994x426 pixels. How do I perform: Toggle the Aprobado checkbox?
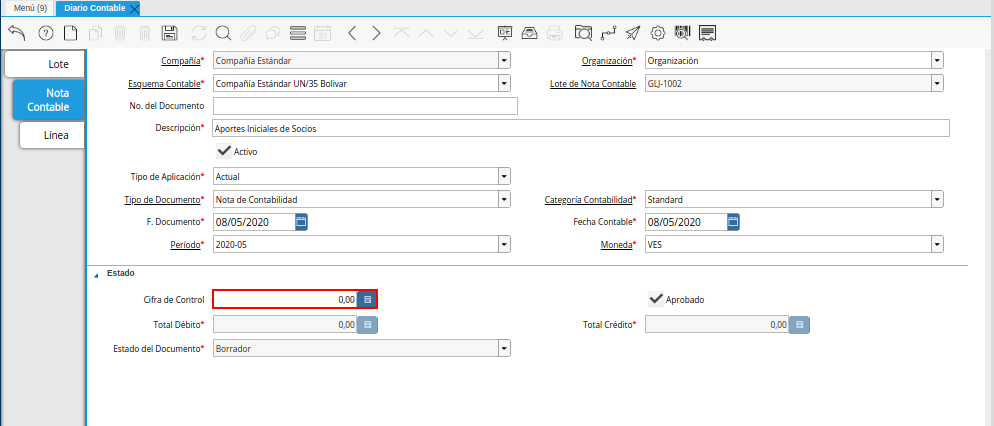tap(656, 299)
